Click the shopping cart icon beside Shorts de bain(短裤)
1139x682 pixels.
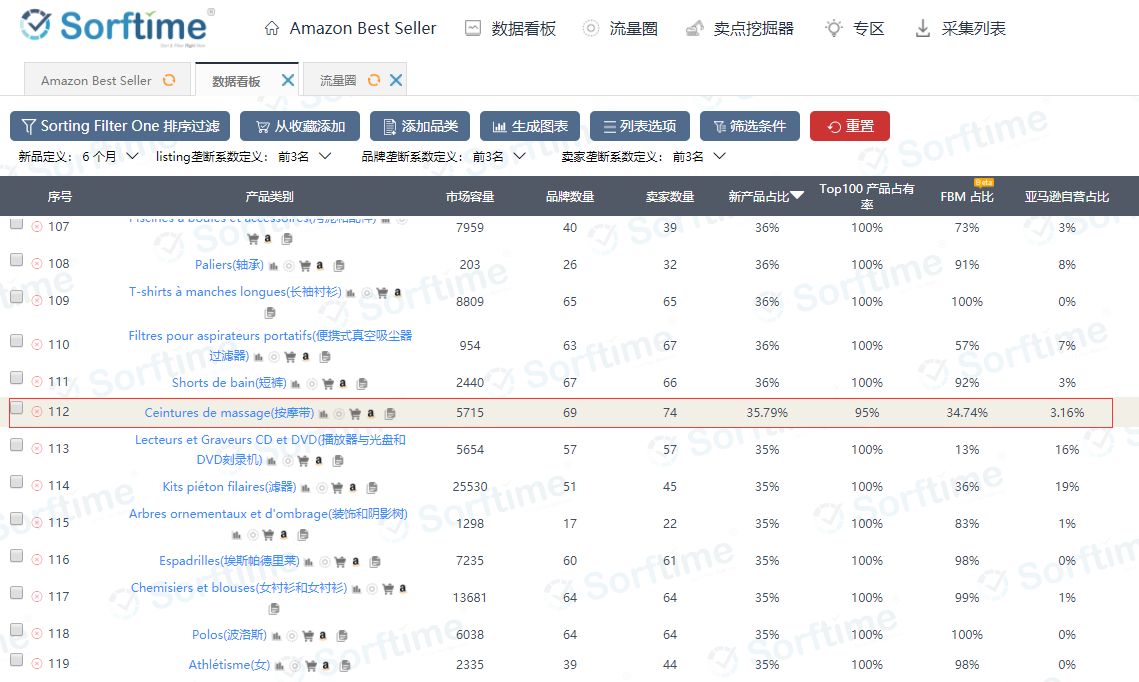tap(327, 383)
